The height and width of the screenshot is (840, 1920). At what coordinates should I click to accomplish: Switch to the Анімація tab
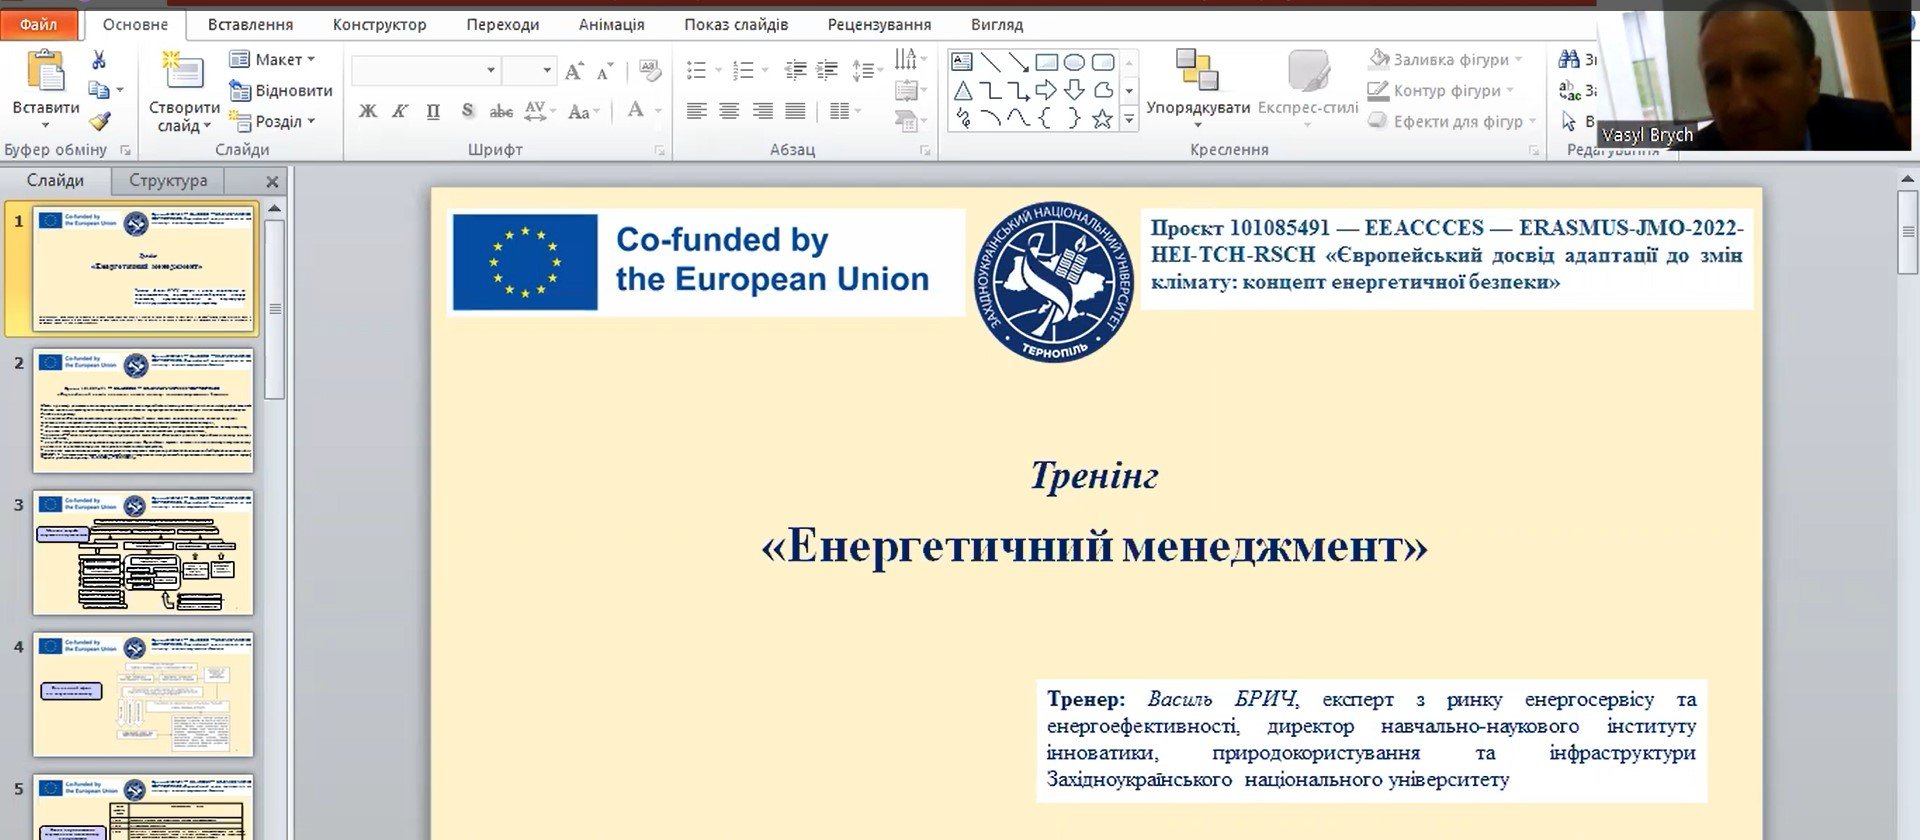611,24
